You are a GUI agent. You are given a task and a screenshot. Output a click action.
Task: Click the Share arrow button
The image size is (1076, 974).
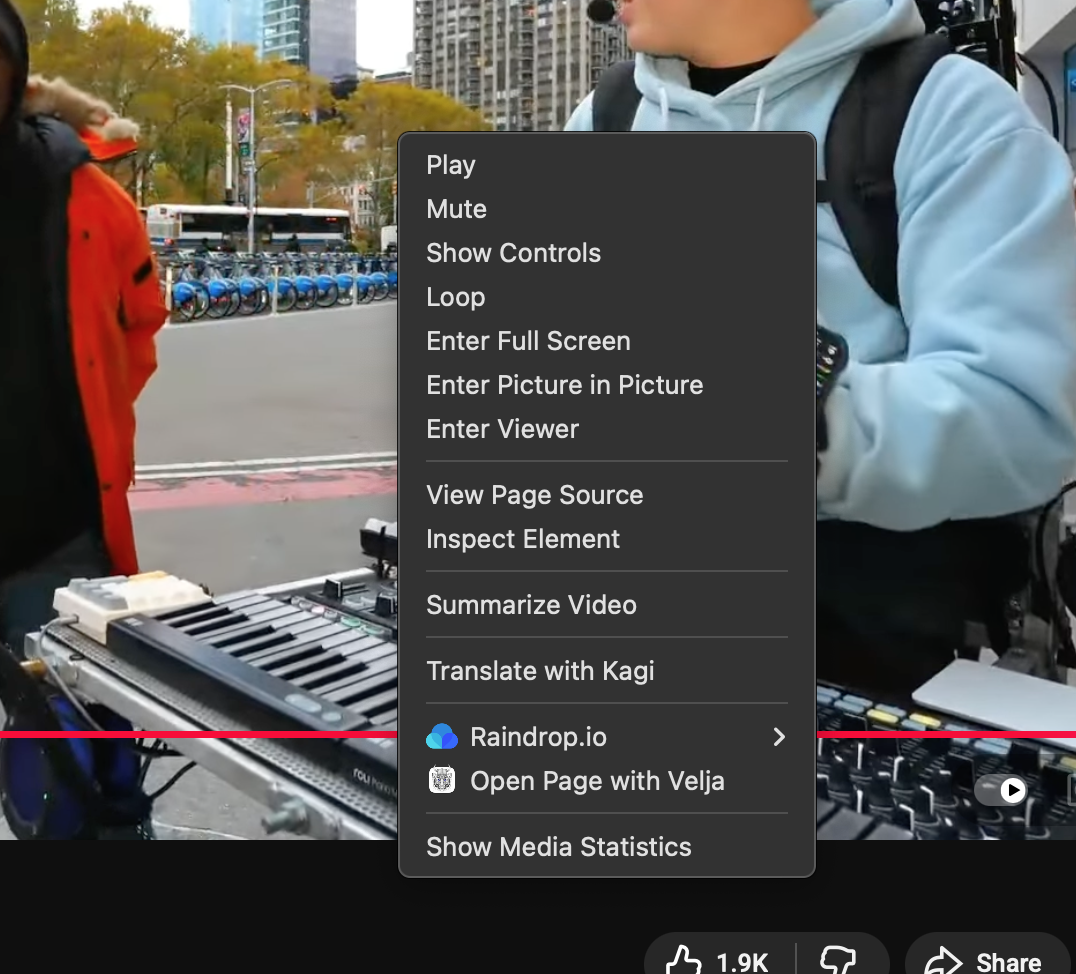(x=984, y=961)
